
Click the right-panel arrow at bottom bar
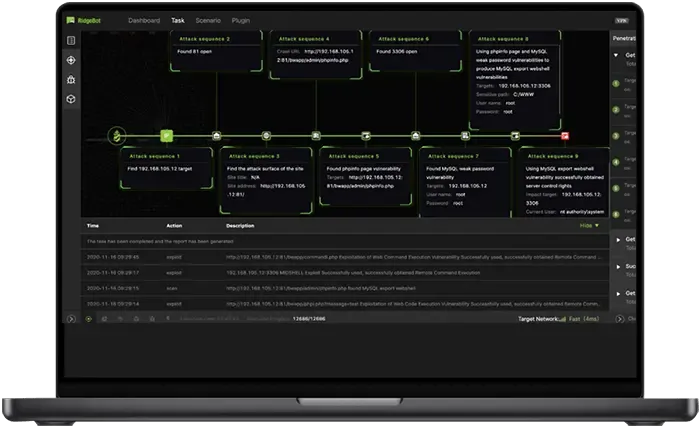click(x=619, y=319)
